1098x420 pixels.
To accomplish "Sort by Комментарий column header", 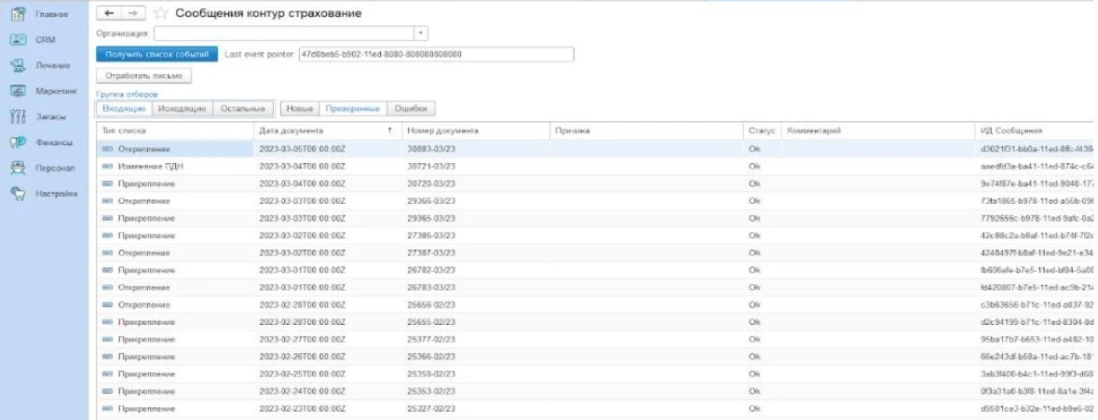I will pyautogui.click(x=878, y=131).
